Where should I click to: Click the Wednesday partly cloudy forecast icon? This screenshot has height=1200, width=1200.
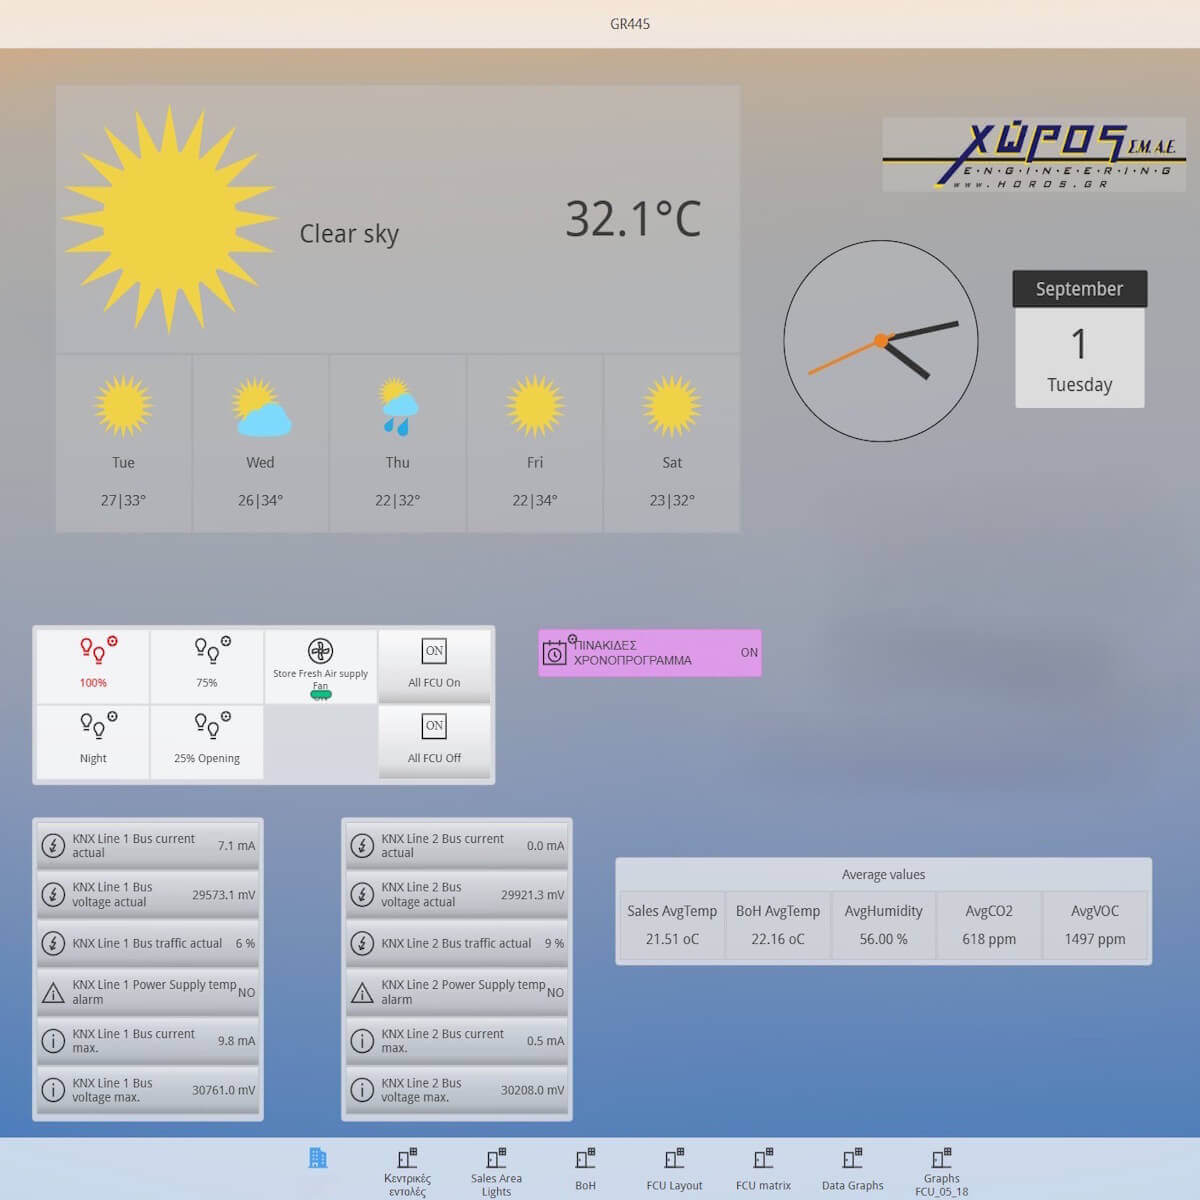coord(261,407)
